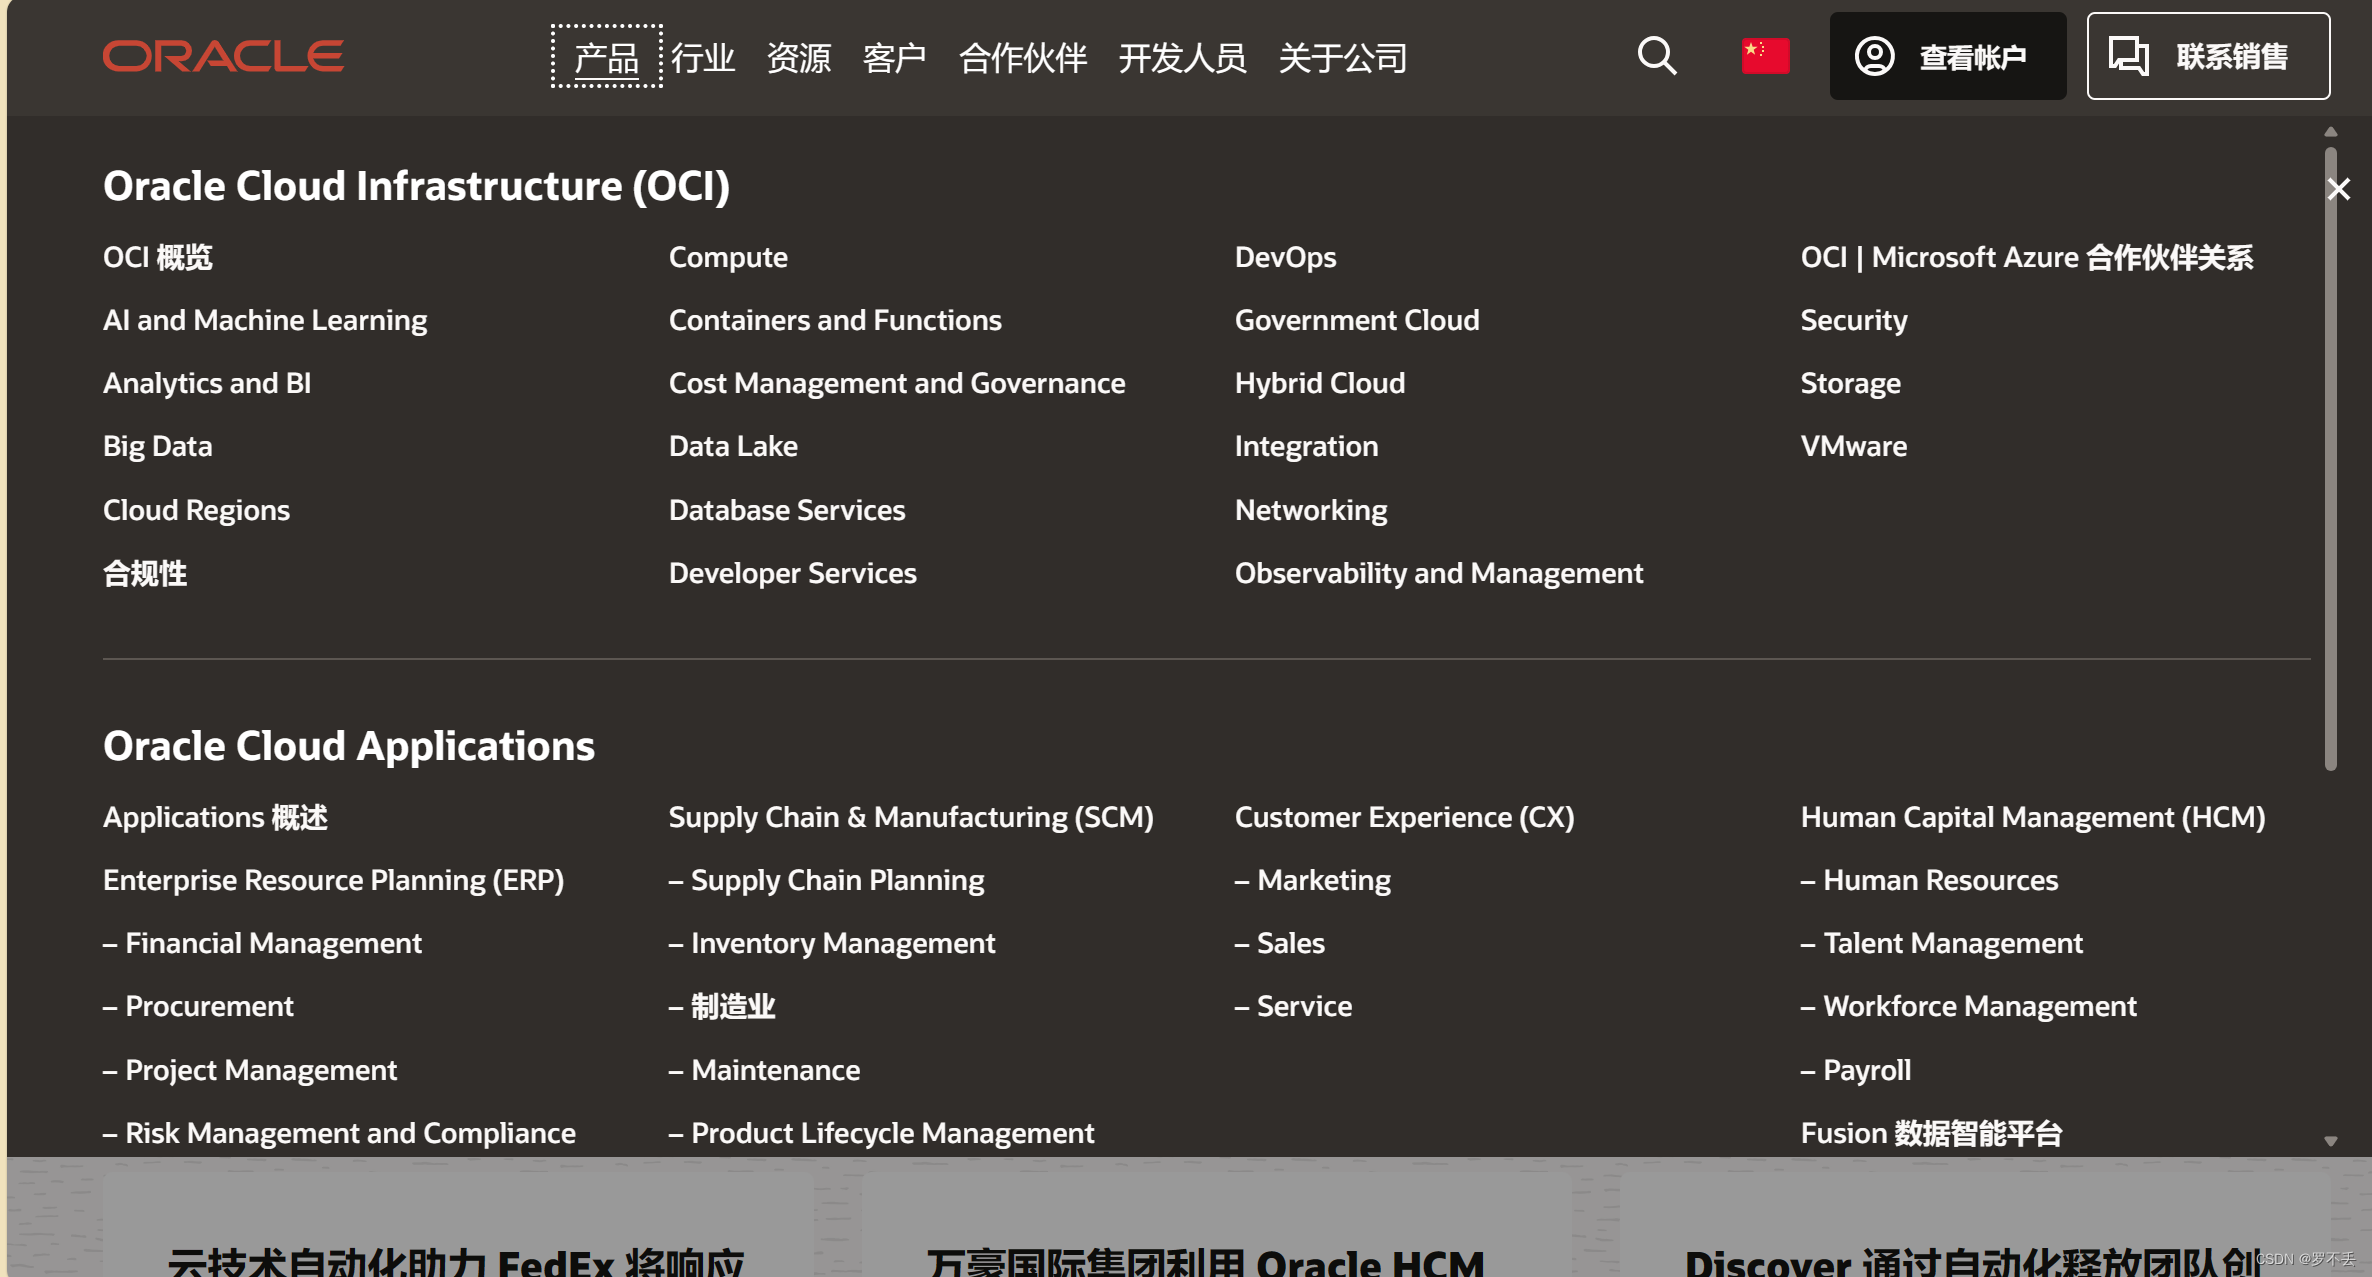Click the account profile icon

click(x=1872, y=55)
